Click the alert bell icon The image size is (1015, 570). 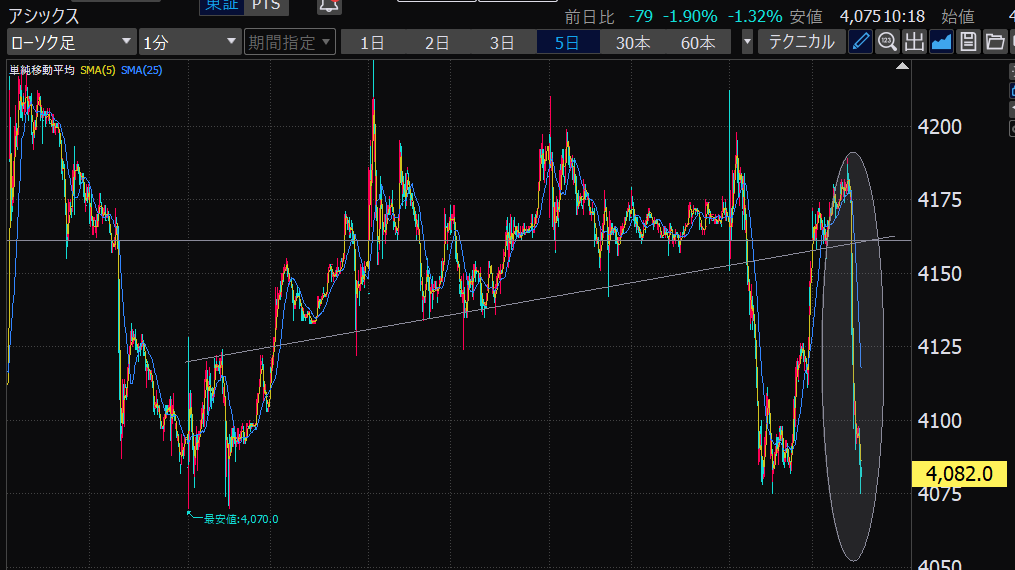[328, 6]
